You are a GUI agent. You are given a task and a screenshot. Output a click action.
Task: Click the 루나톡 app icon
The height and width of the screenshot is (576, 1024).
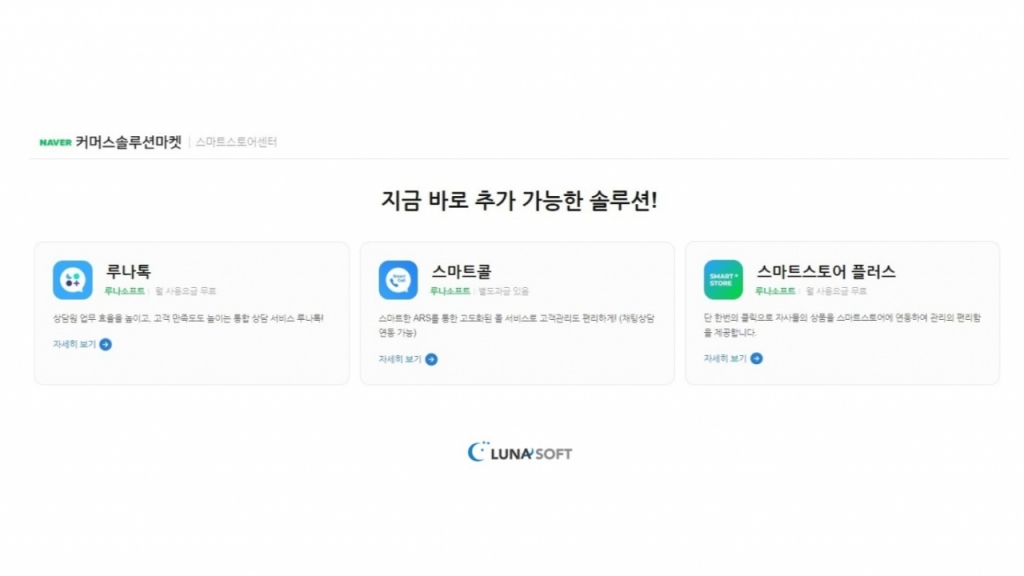pyautogui.click(x=72, y=280)
